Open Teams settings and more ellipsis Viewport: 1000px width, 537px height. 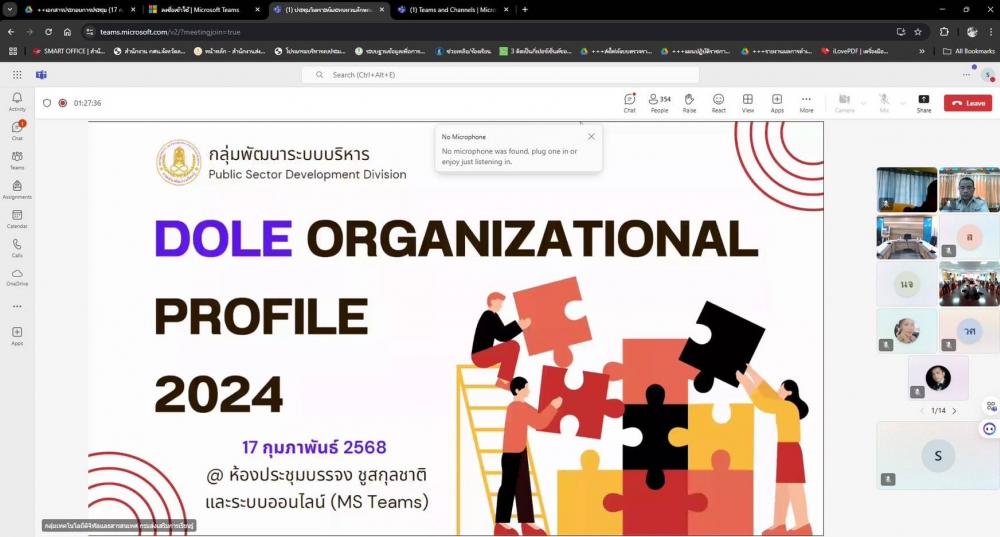pos(966,75)
